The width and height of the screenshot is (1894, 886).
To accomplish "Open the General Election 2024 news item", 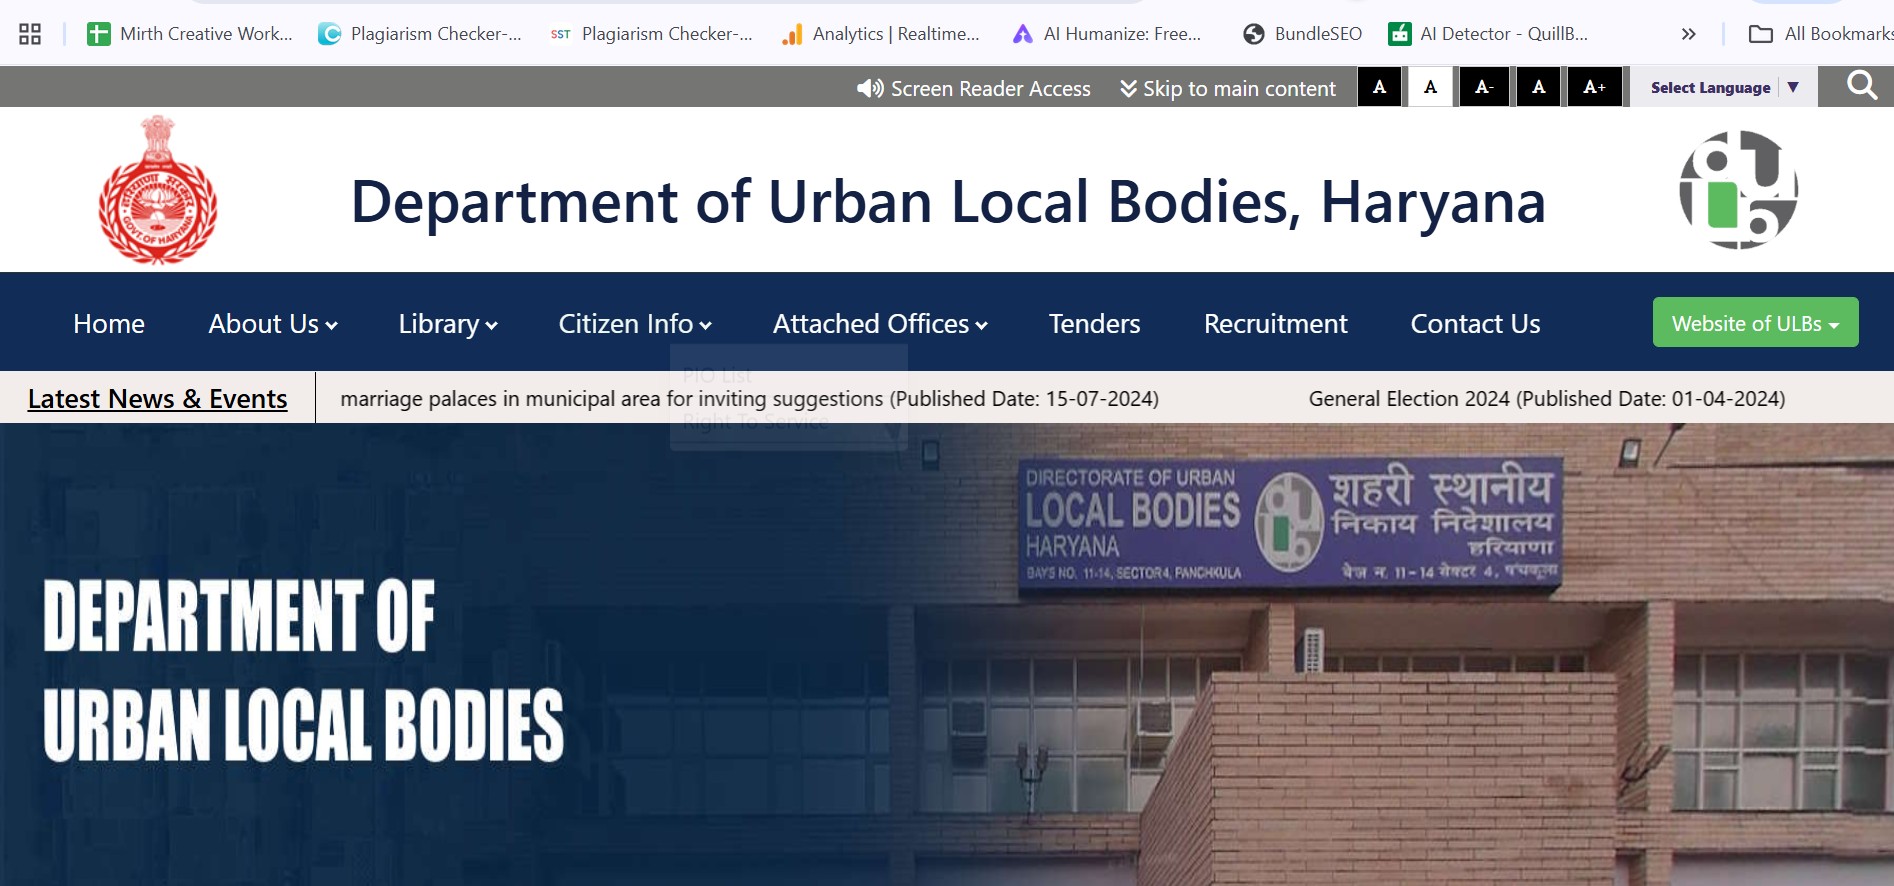I will (1547, 399).
